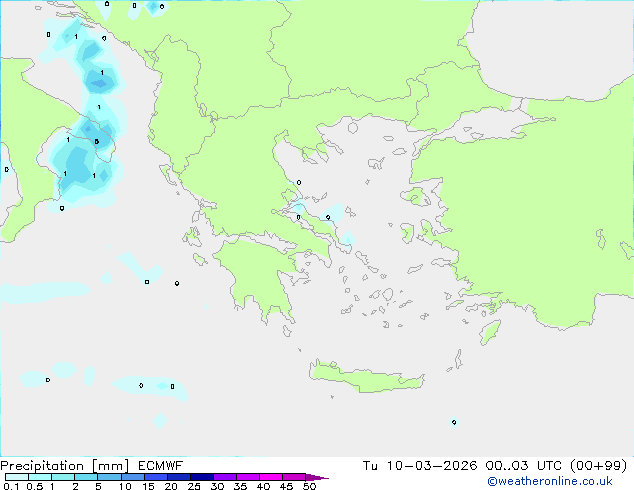Click the 'Precipitation [mm]' title text
634x490 pixels.
(65, 466)
